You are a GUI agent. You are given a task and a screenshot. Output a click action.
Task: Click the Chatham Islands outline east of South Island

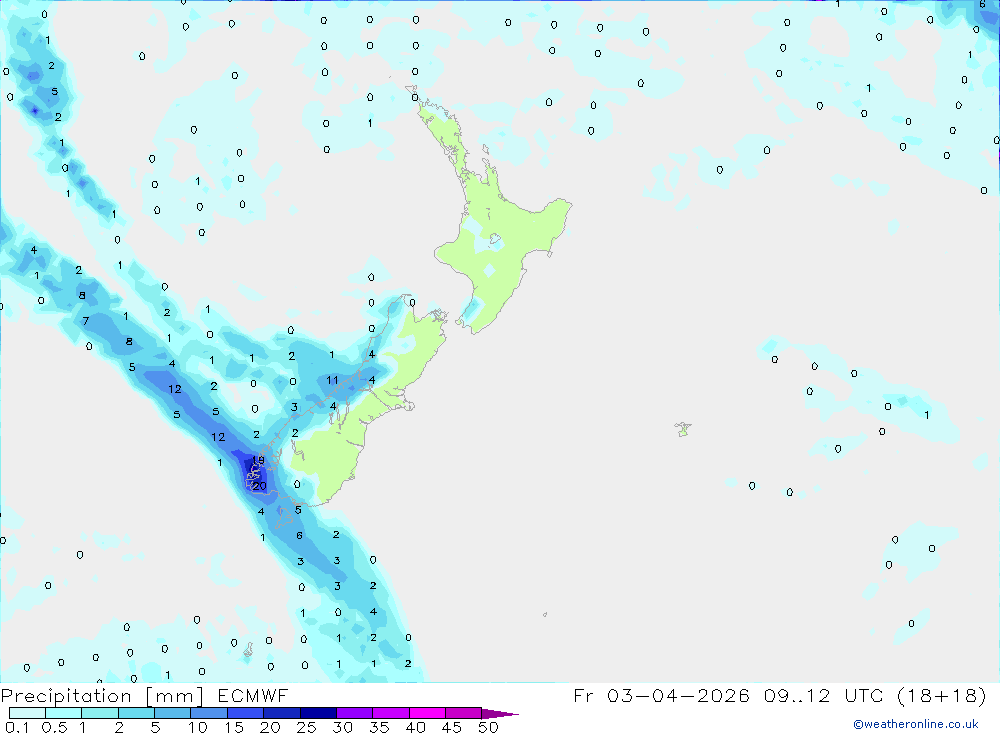[683, 429]
